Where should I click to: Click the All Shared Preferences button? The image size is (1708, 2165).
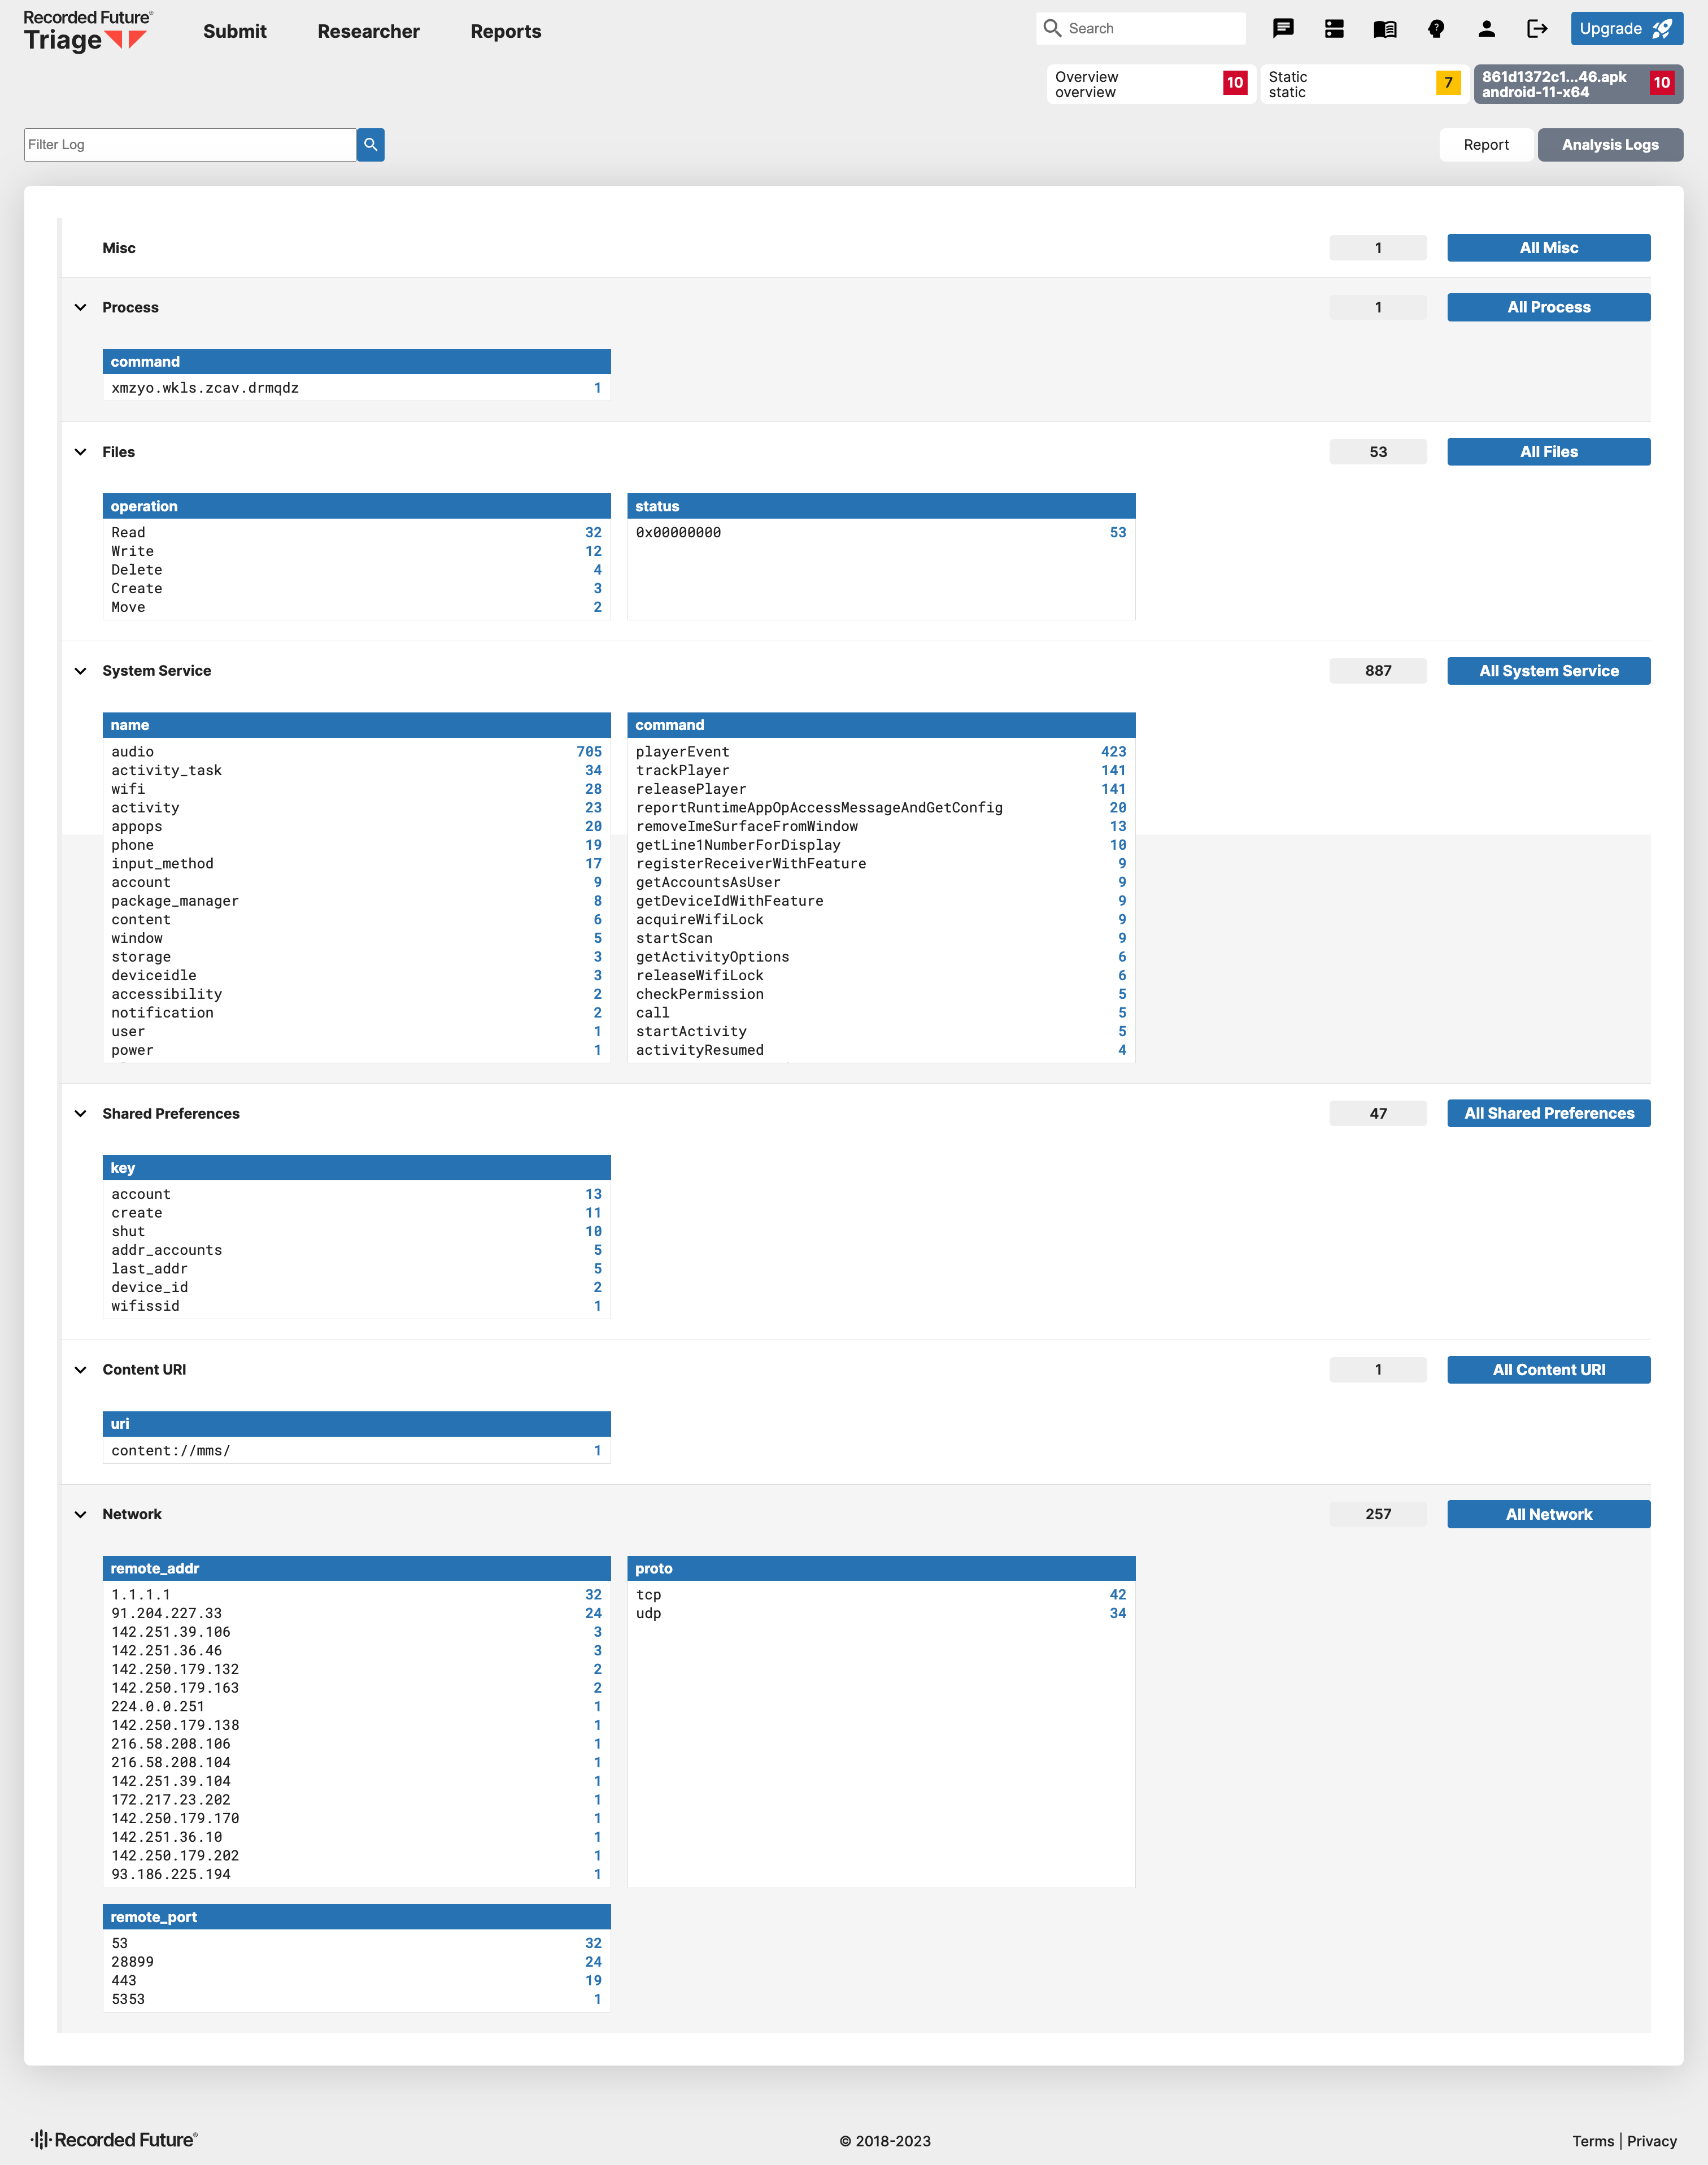(x=1548, y=1114)
